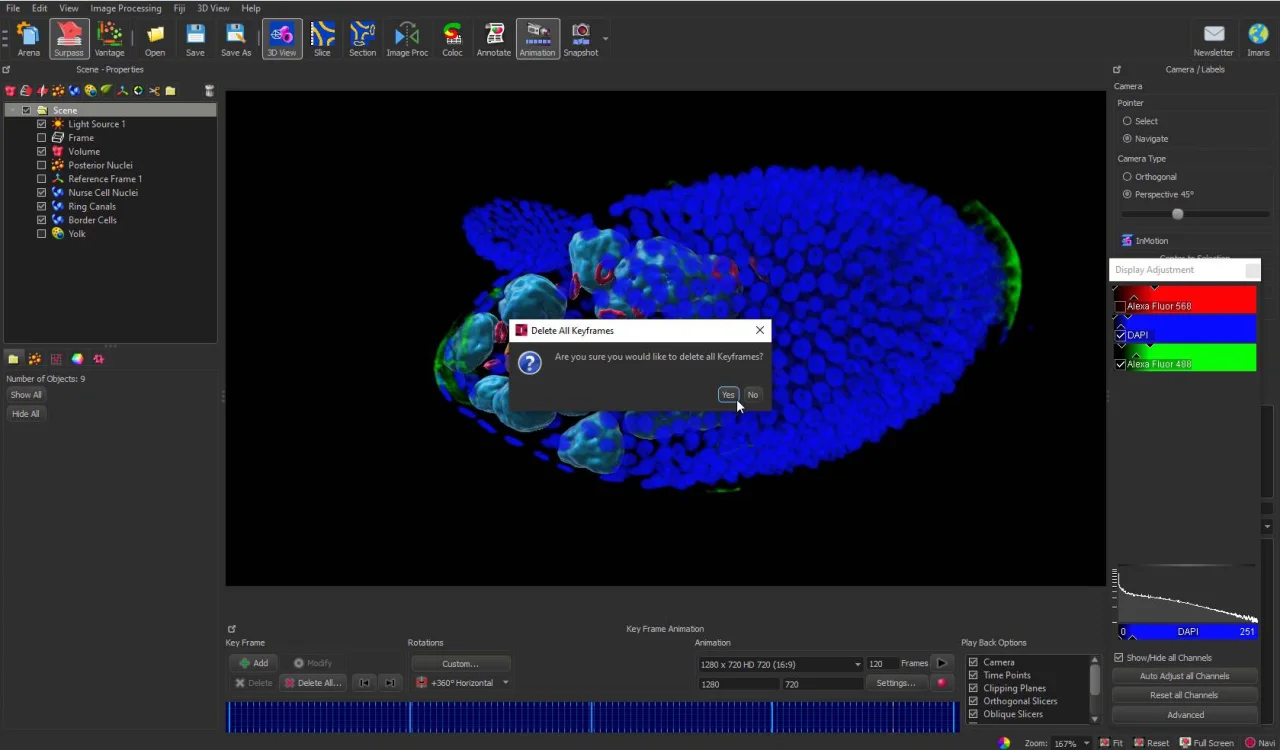Collapse the Scene tree node
Viewport: 1280px width, 750px height.
point(11,110)
